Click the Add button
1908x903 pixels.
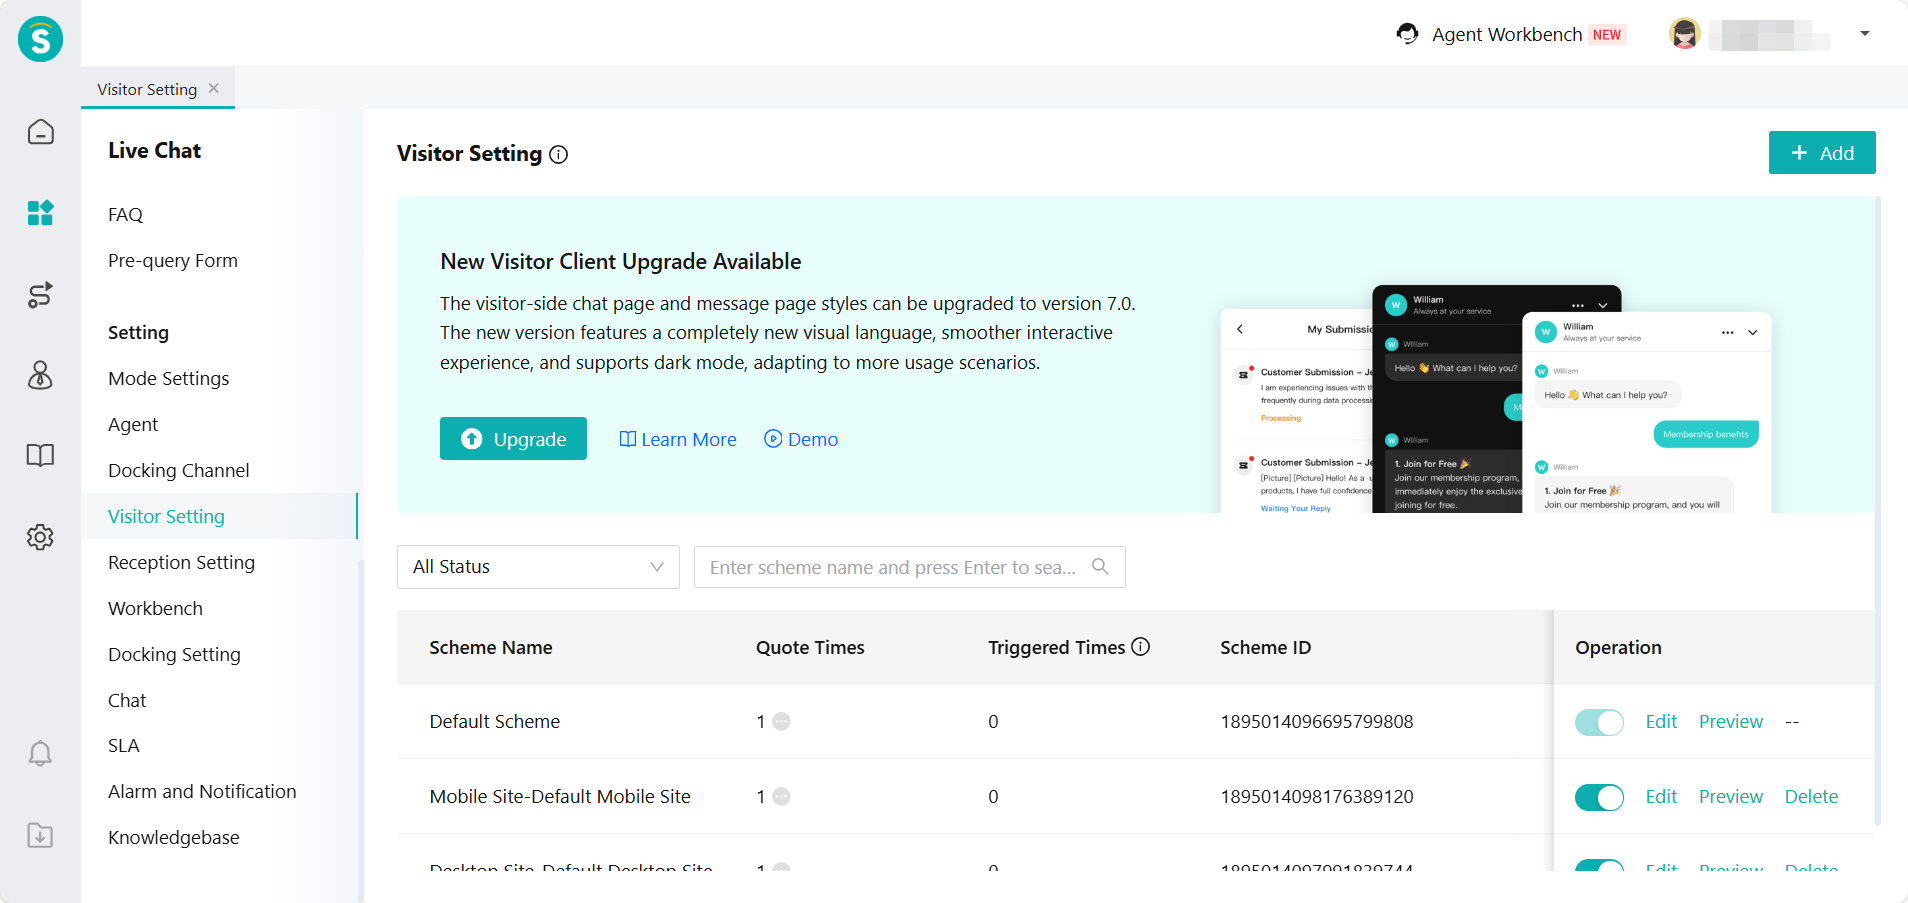(1821, 153)
